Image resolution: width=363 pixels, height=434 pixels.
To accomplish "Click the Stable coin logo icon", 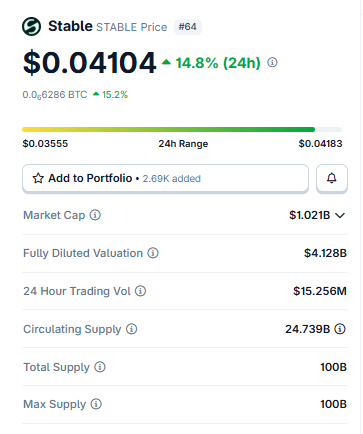I will point(32,26).
